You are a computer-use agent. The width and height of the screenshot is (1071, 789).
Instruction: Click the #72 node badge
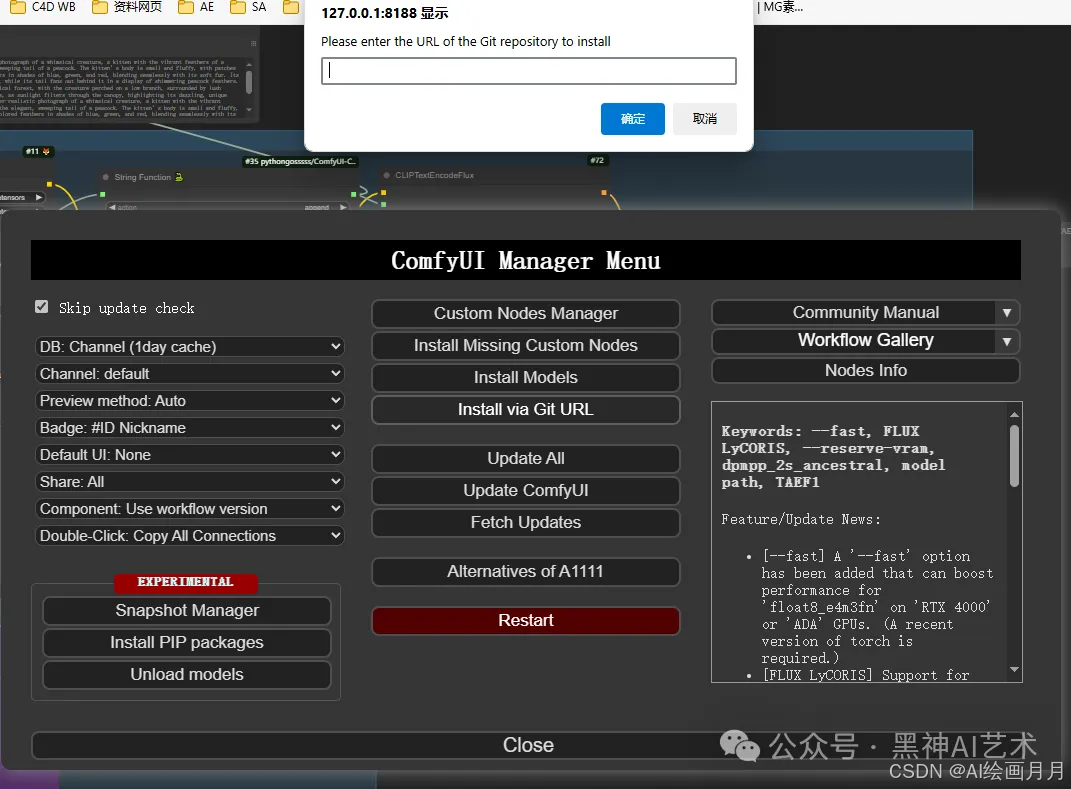click(x=597, y=161)
